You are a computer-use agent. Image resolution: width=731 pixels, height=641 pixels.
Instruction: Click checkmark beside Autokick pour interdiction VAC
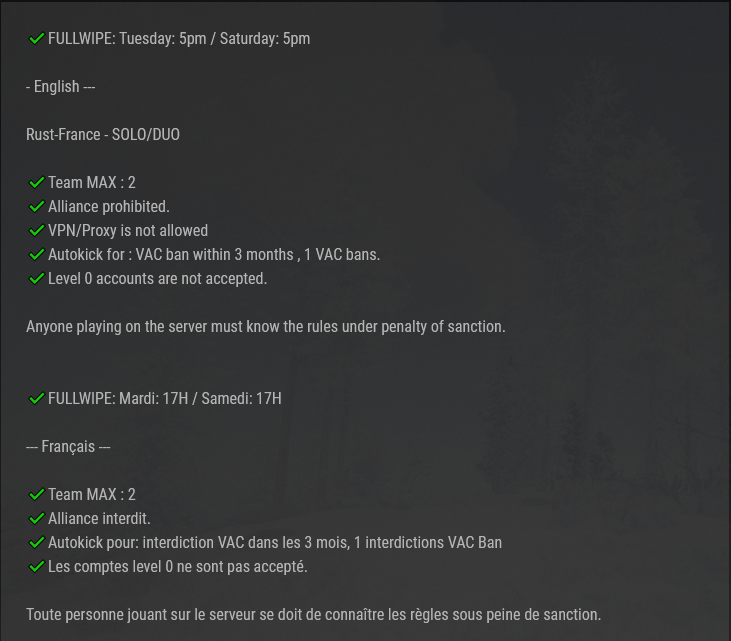tap(36, 543)
